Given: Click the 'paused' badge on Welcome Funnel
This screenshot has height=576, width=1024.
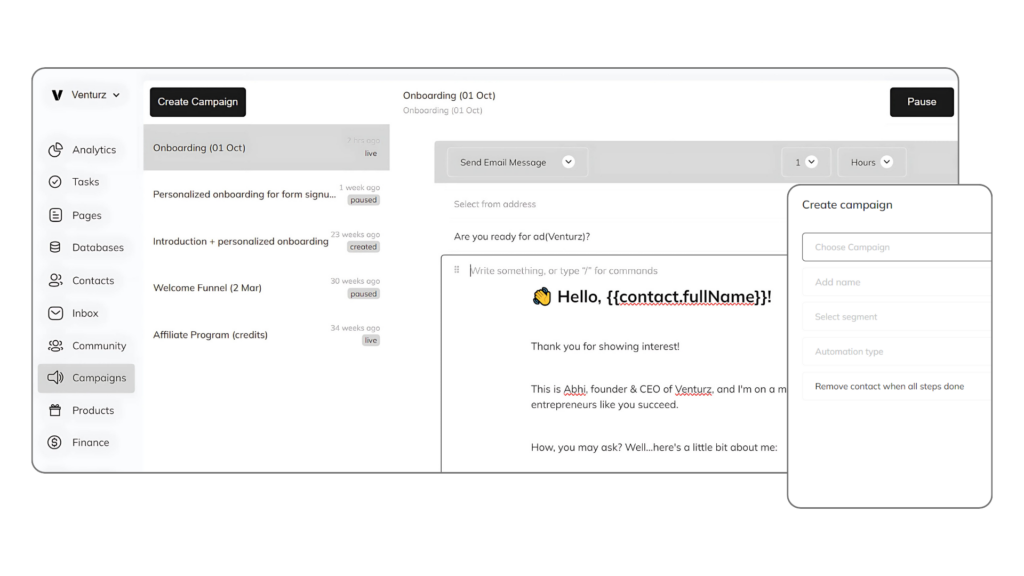Looking at the screenshot, I should coord(363,294).
